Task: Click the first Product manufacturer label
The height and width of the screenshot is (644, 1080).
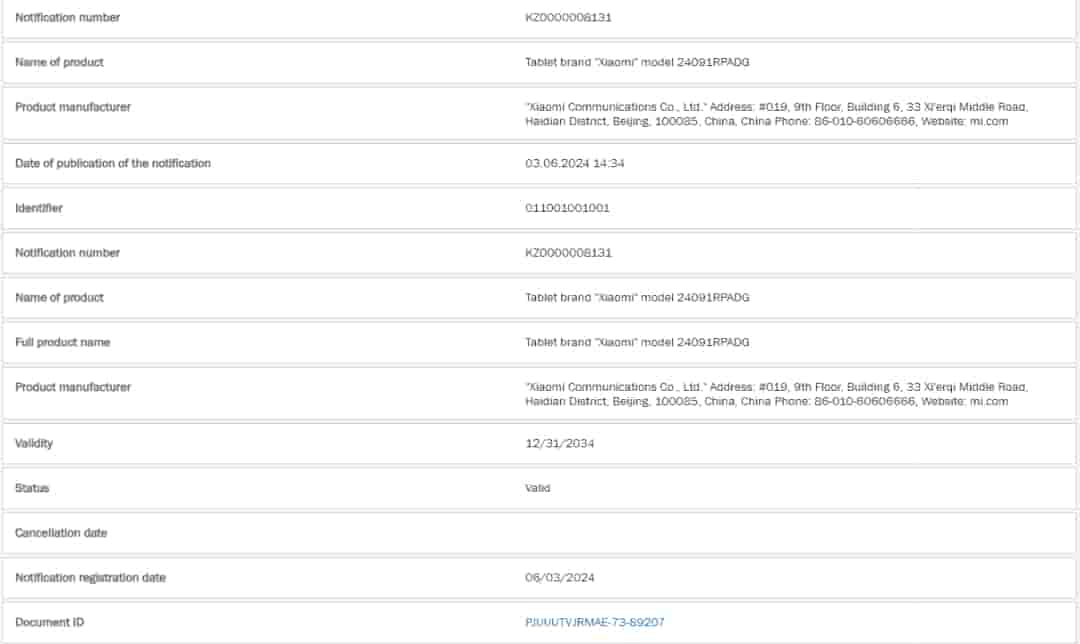Action: pos(73,107)
